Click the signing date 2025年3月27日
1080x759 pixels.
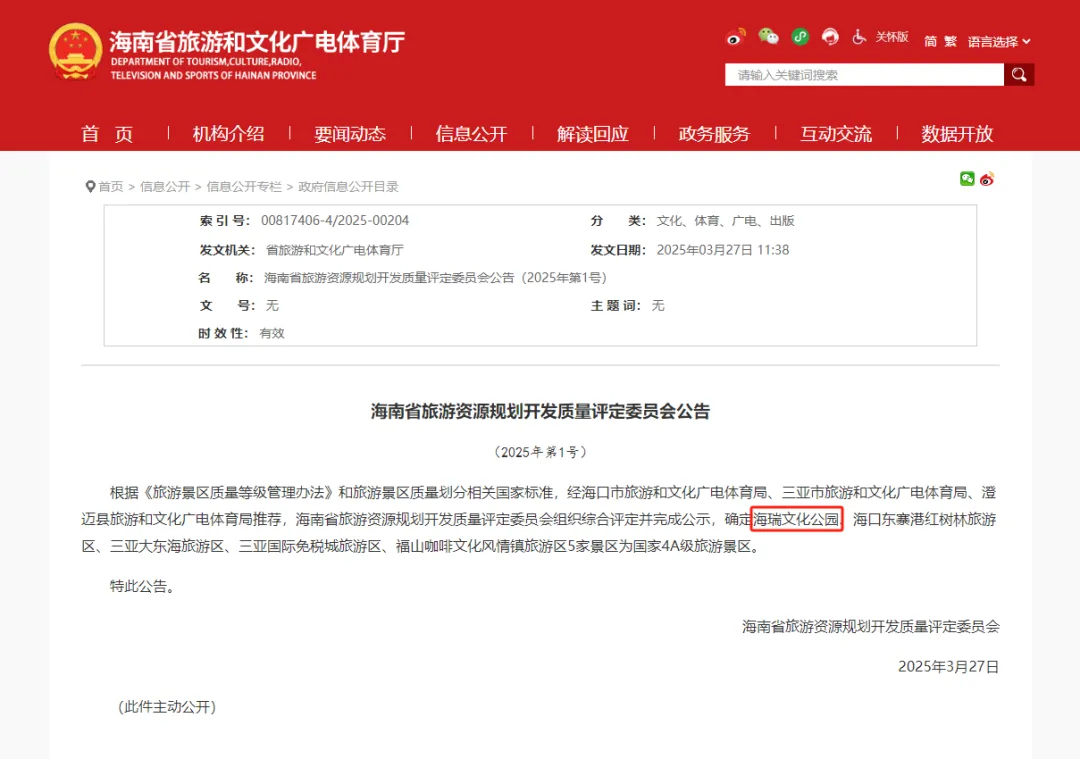[948, 666]
